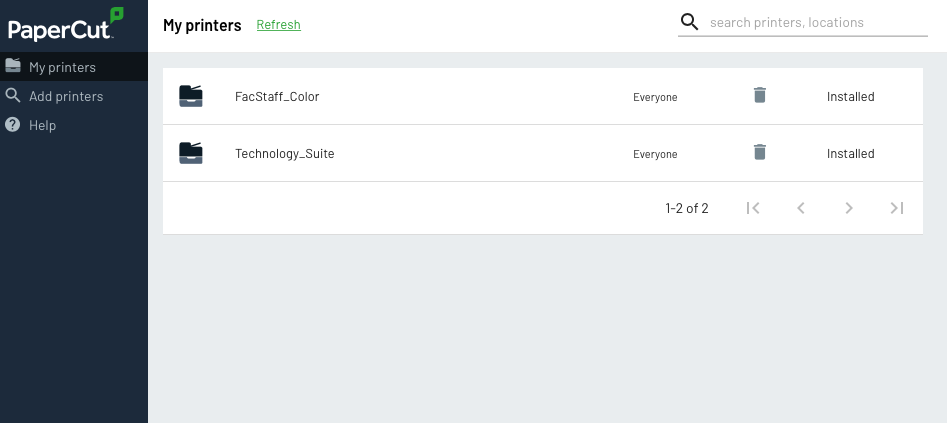Screen dimensions: 947x423
Task: Delete the FacStaff_Color printer via trash icon
Action: [760, 96]
